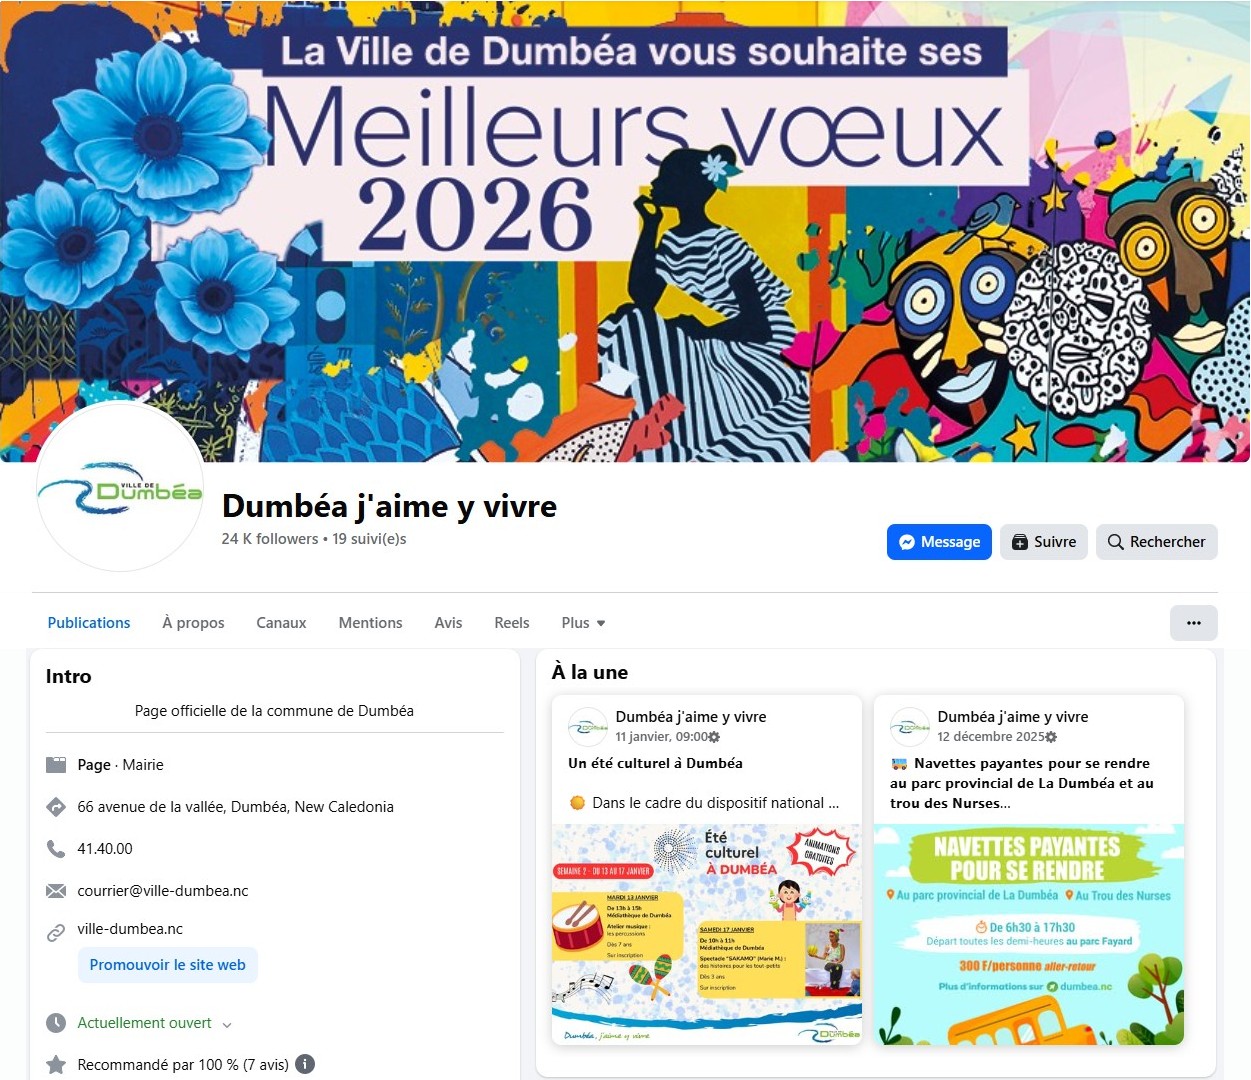
Task: Click the directions icon beside the address
Action: pos(56,806)
